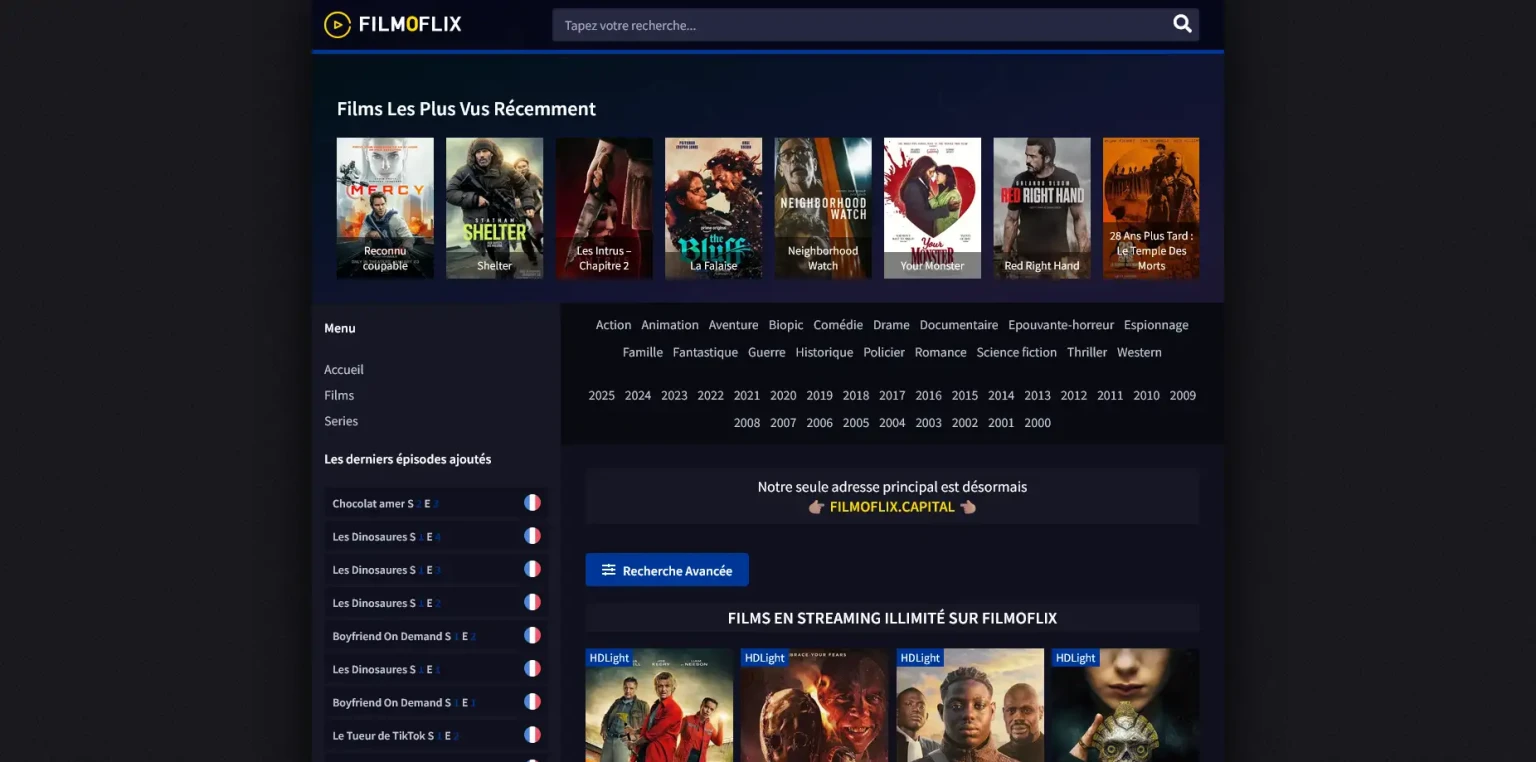Select the Drame genre

pyautogui.click(x=891, y=325)
